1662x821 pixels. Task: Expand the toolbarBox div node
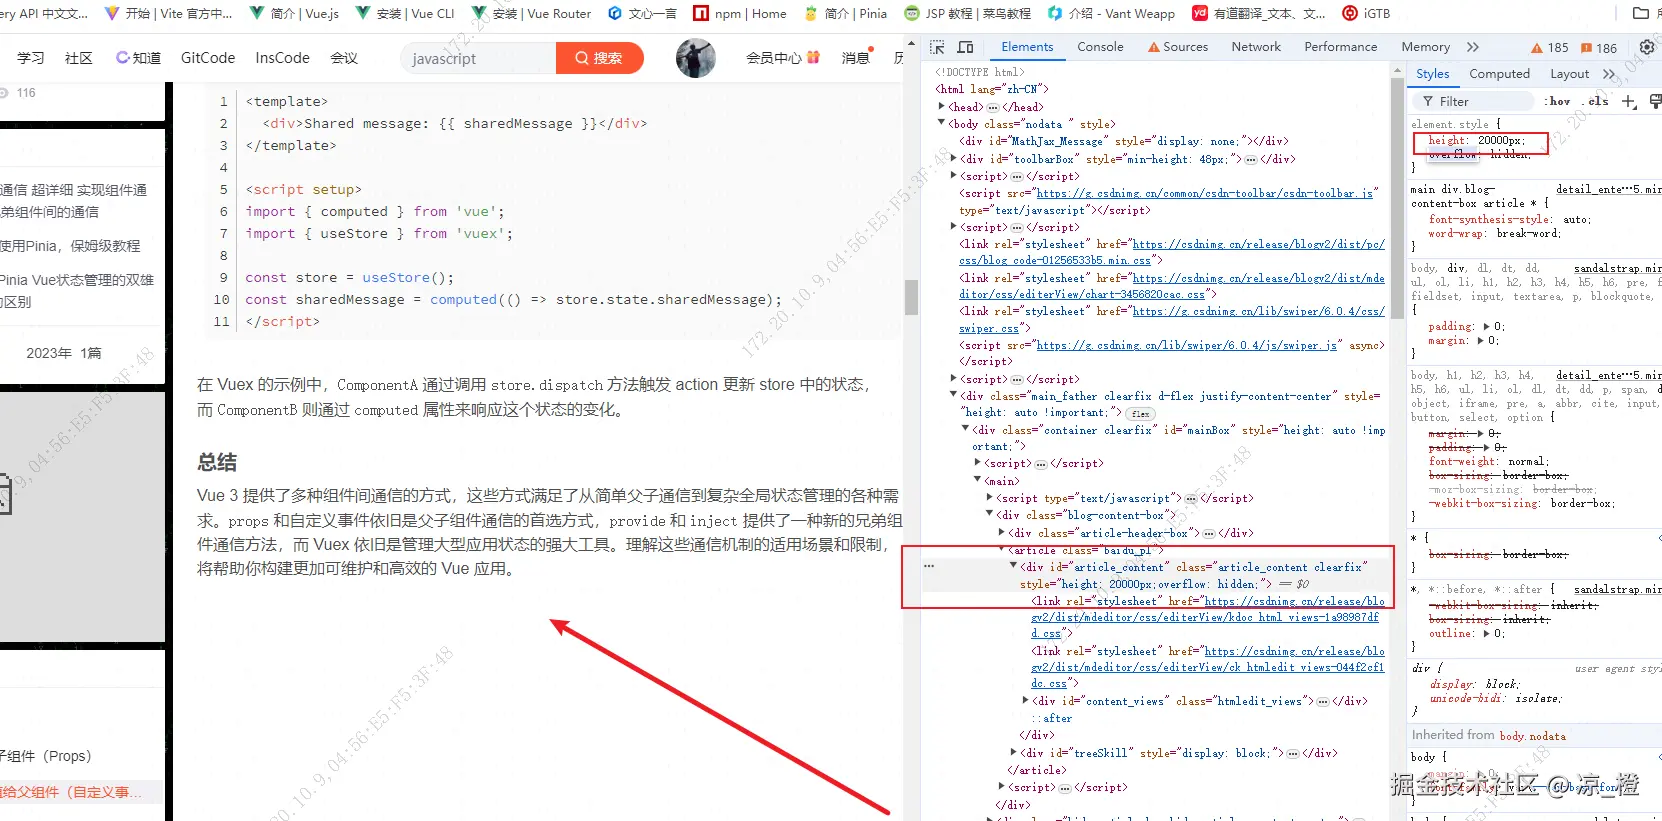click(953, 158)
